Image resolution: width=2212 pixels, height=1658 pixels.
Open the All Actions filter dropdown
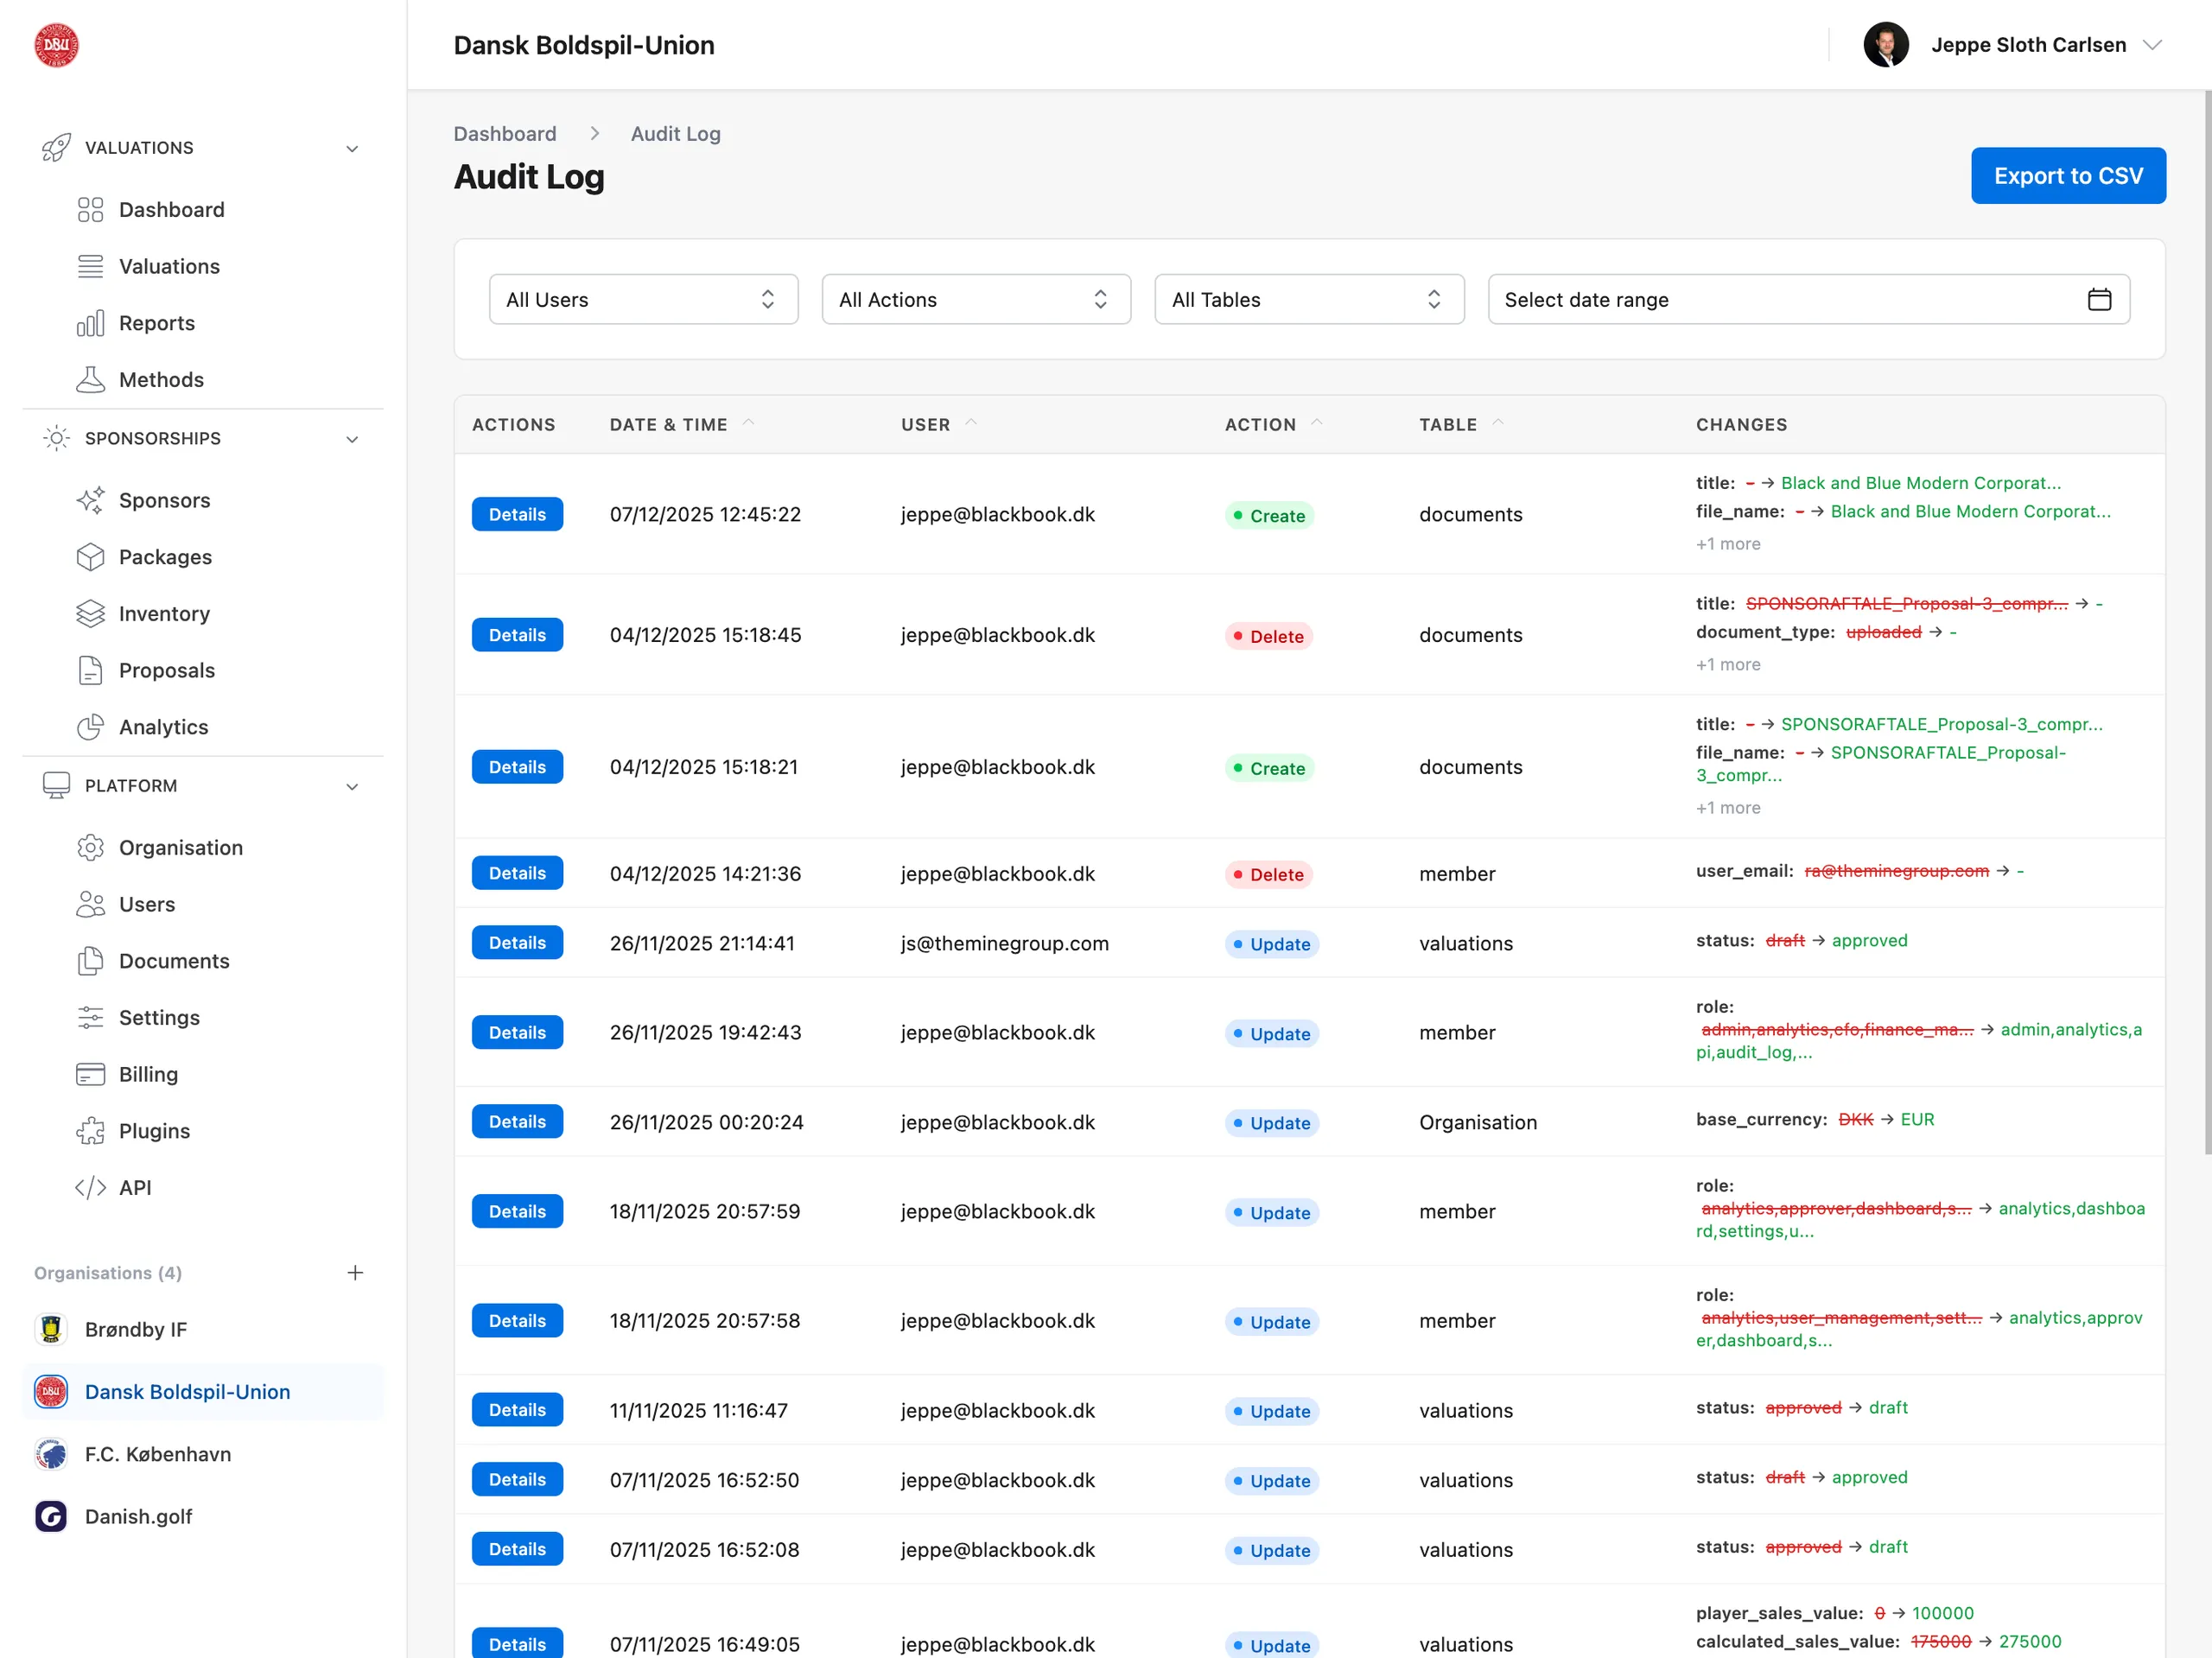[976, 299]
